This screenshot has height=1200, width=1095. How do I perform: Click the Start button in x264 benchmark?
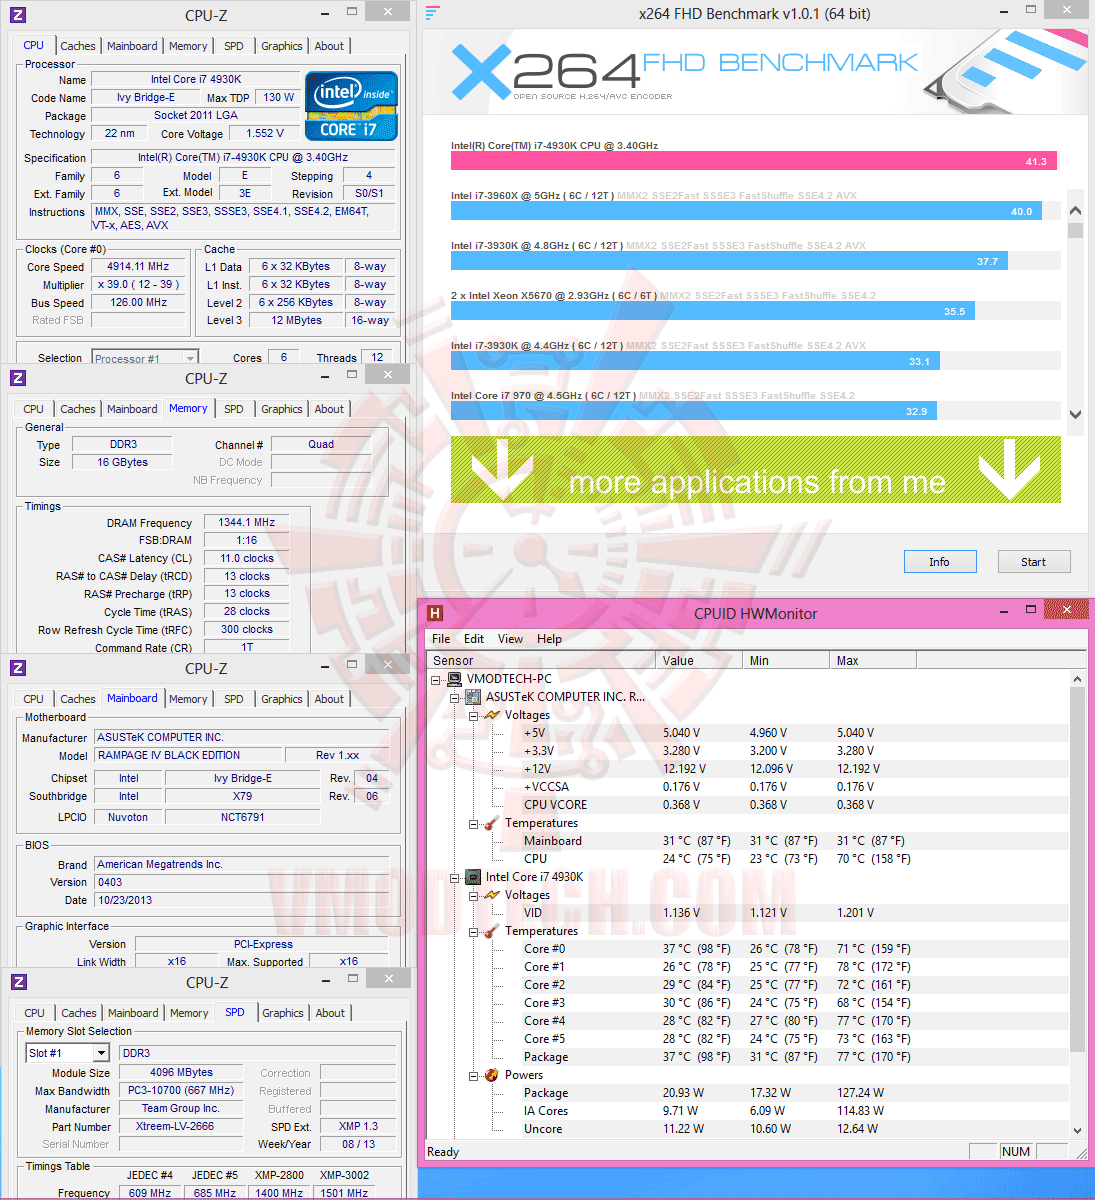1034,562
